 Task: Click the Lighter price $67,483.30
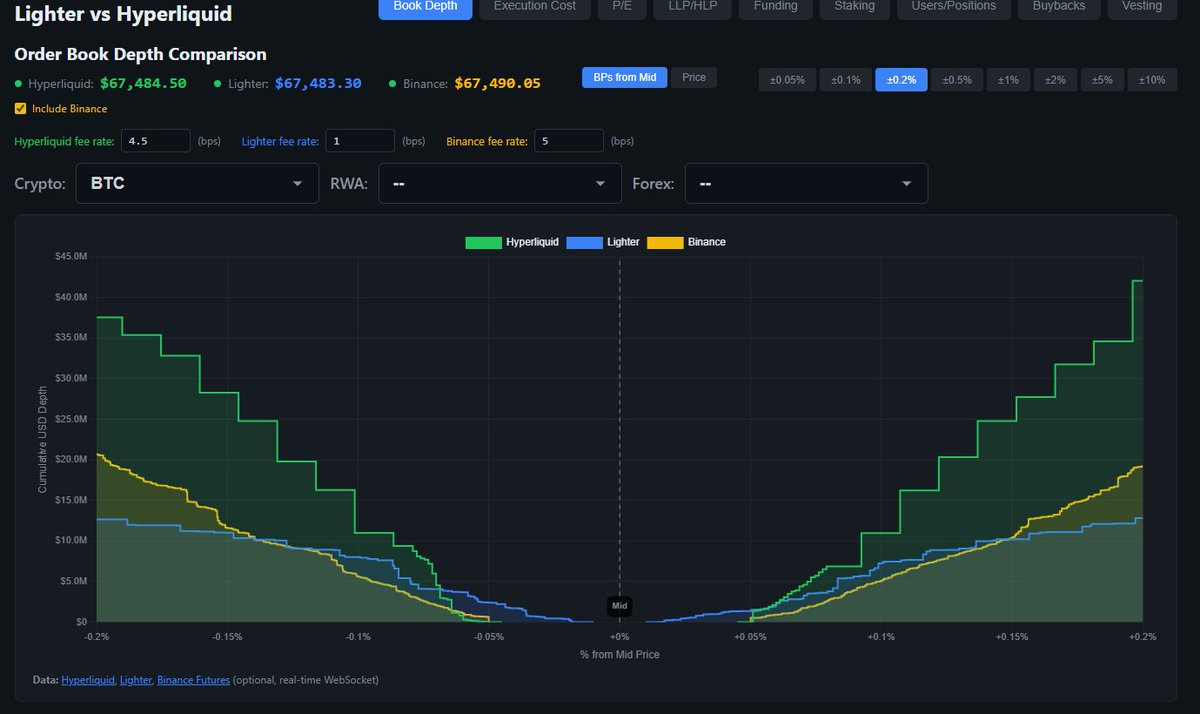(318, 84)
